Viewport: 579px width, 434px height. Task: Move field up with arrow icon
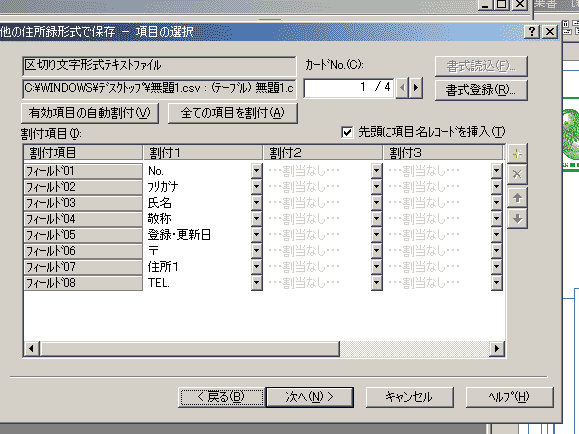tap(517, 198)
